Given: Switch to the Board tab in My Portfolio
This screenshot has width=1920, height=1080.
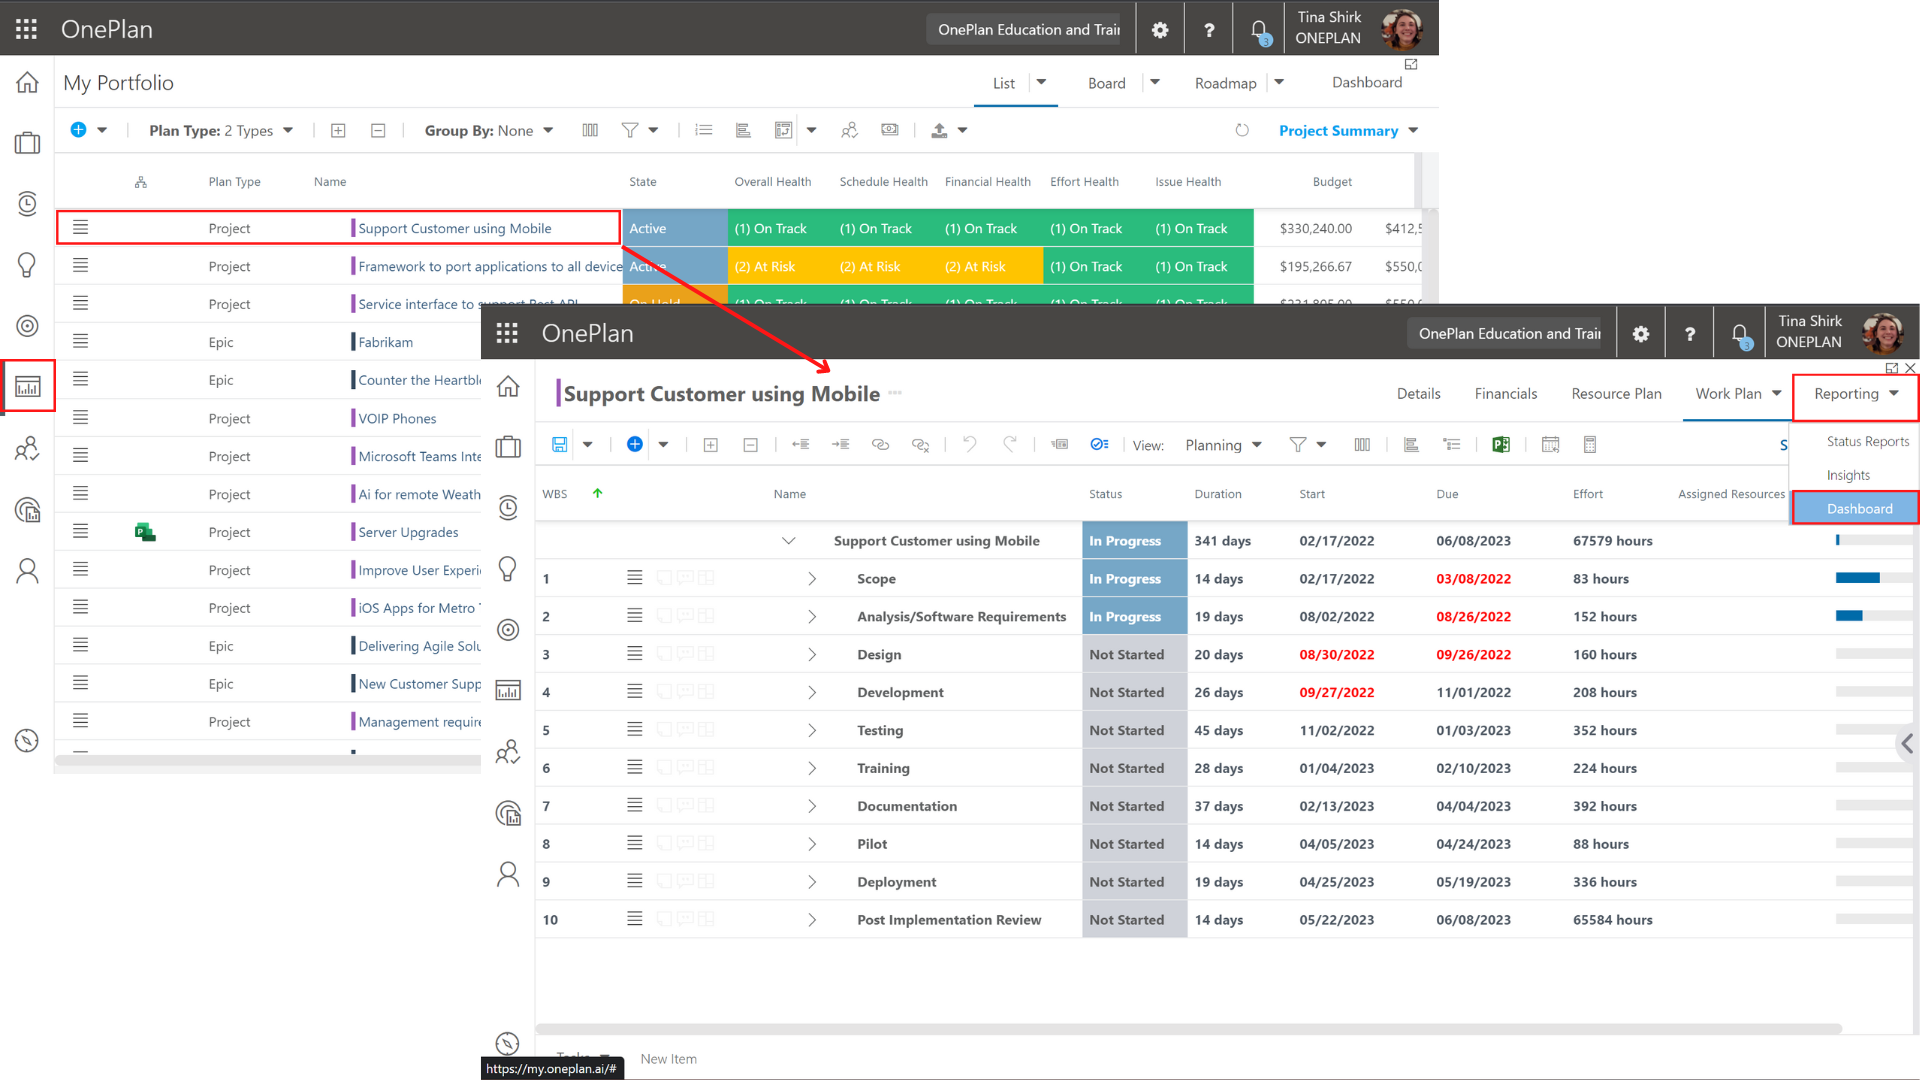Looking at the screenshot, I should (1106, 83).
